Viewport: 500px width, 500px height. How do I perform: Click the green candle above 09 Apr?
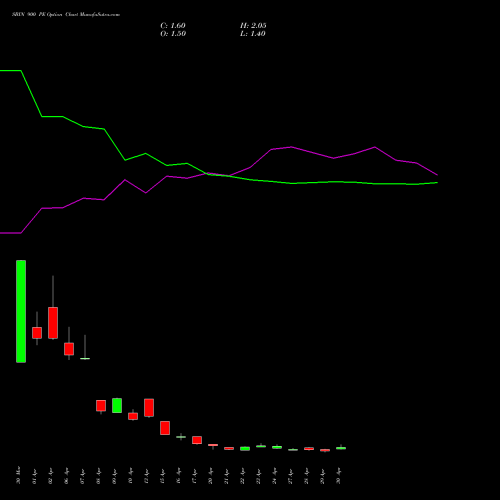point(117,405)
